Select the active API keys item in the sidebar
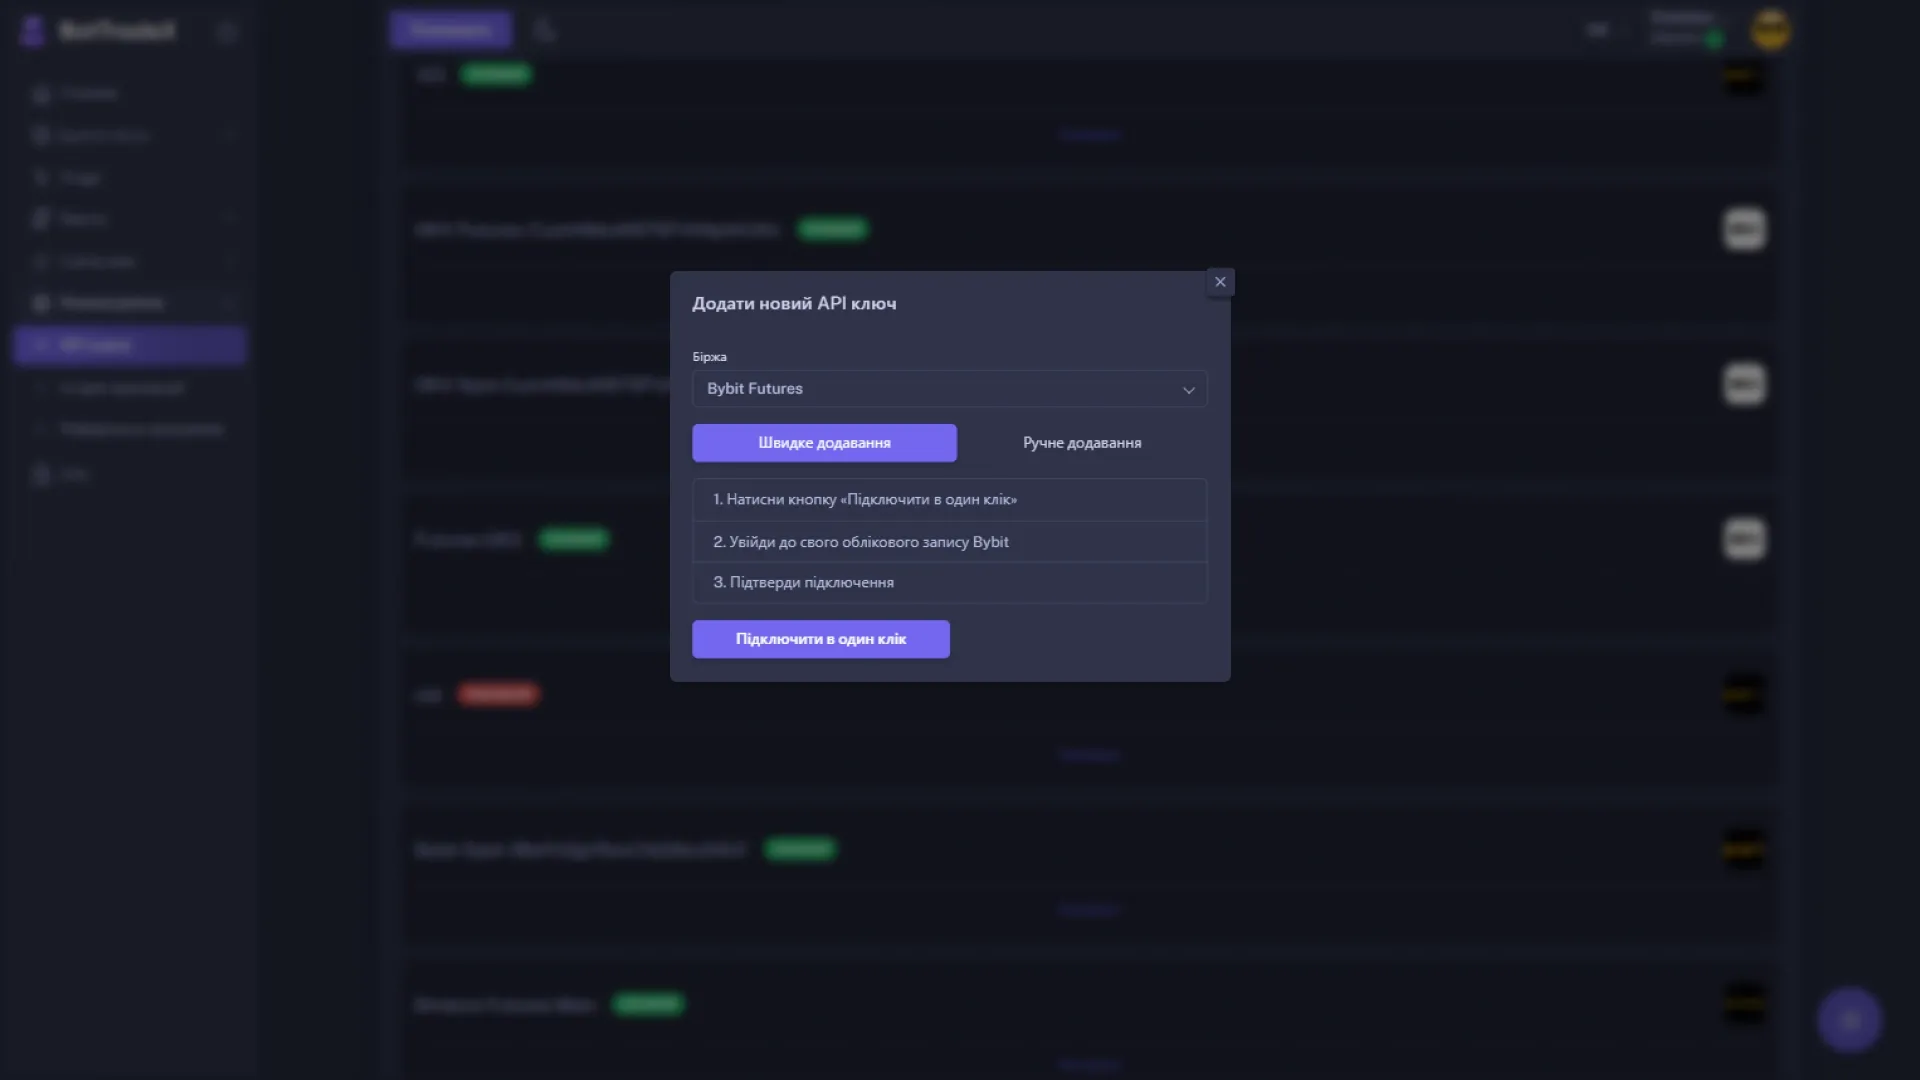Screen dimensions: 1920x1080 128,345
